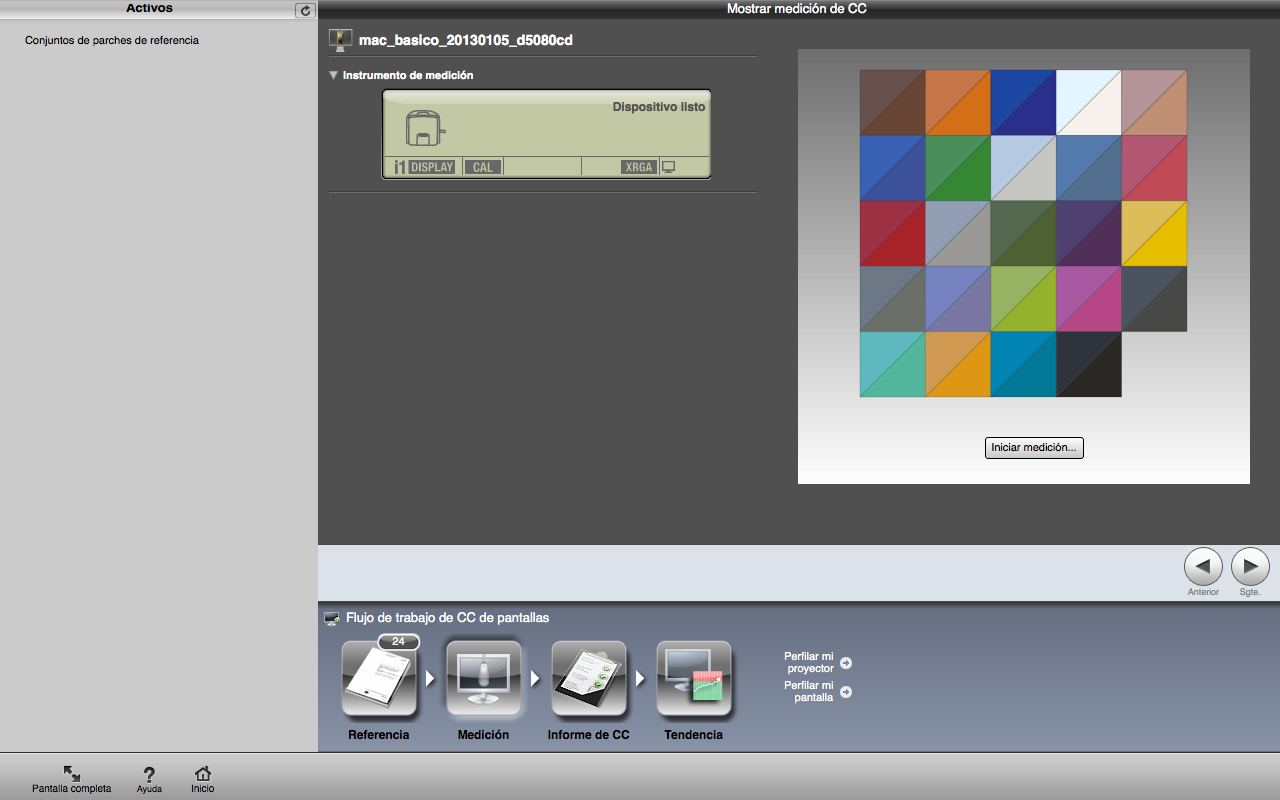Open the Informe de CC workflow step
1280x800 pixels.
pyautogui.click(x=589, y=680)
